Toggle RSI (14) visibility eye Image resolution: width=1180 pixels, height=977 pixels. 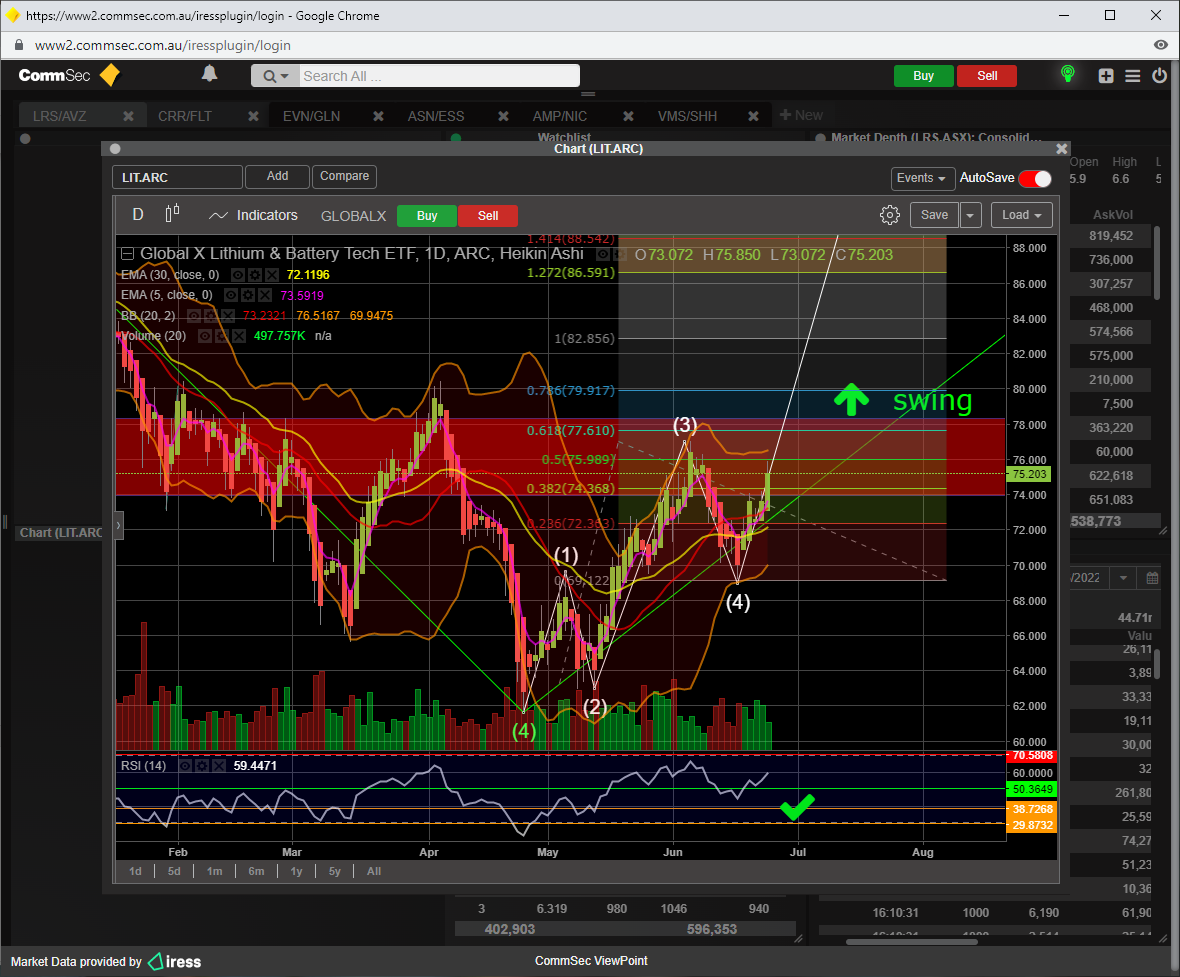[185, 765]
